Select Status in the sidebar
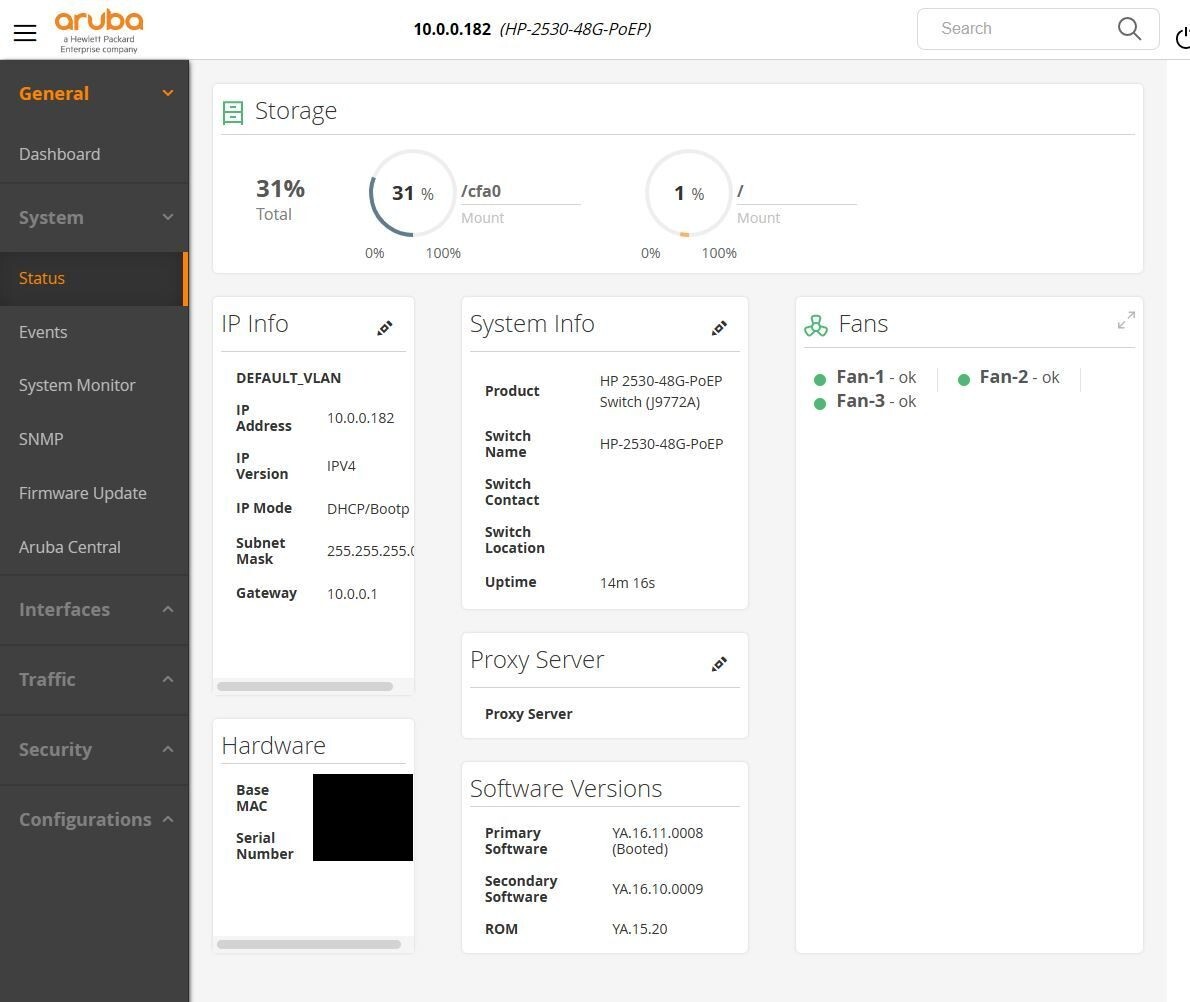 94,279
